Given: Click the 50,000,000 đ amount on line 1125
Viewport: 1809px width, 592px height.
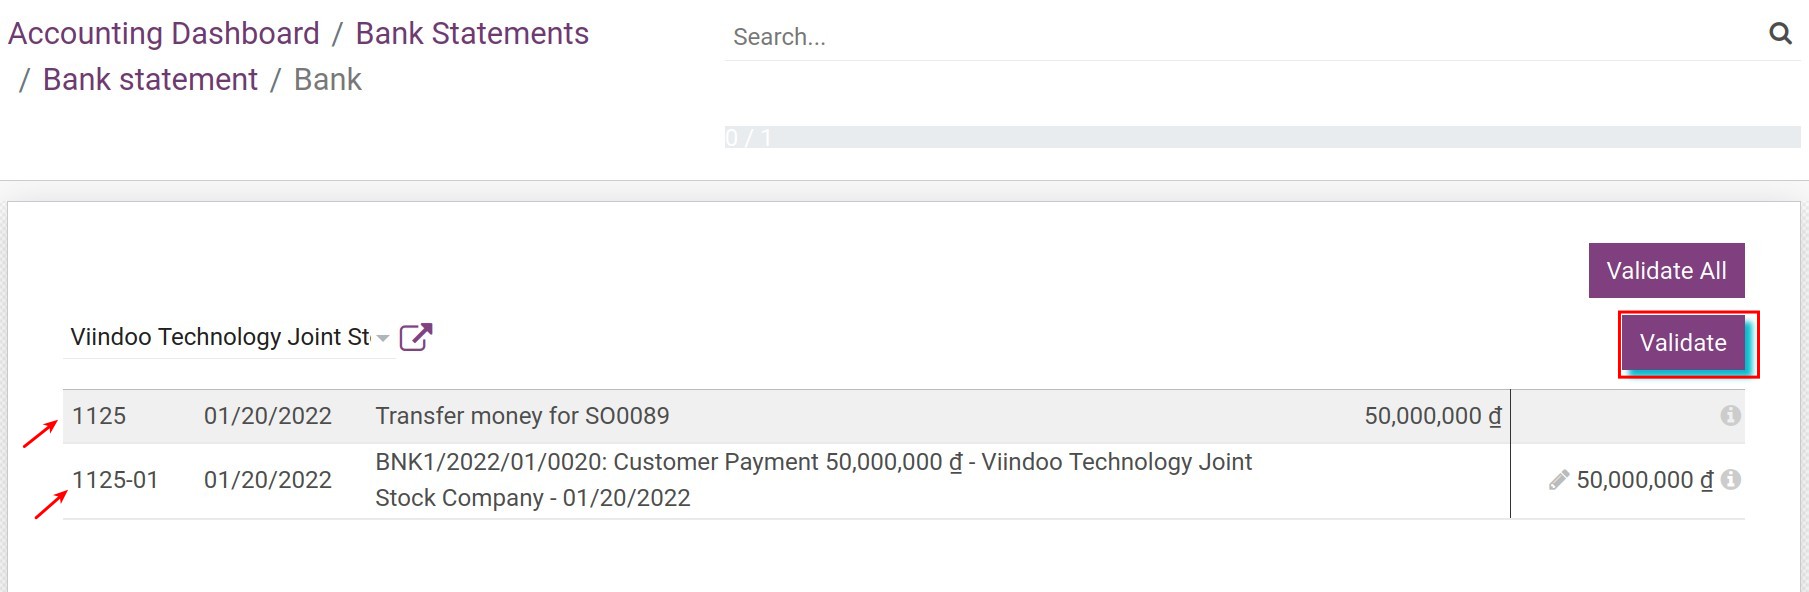Looking at the screenshot, I should (x=1432, y=415).
